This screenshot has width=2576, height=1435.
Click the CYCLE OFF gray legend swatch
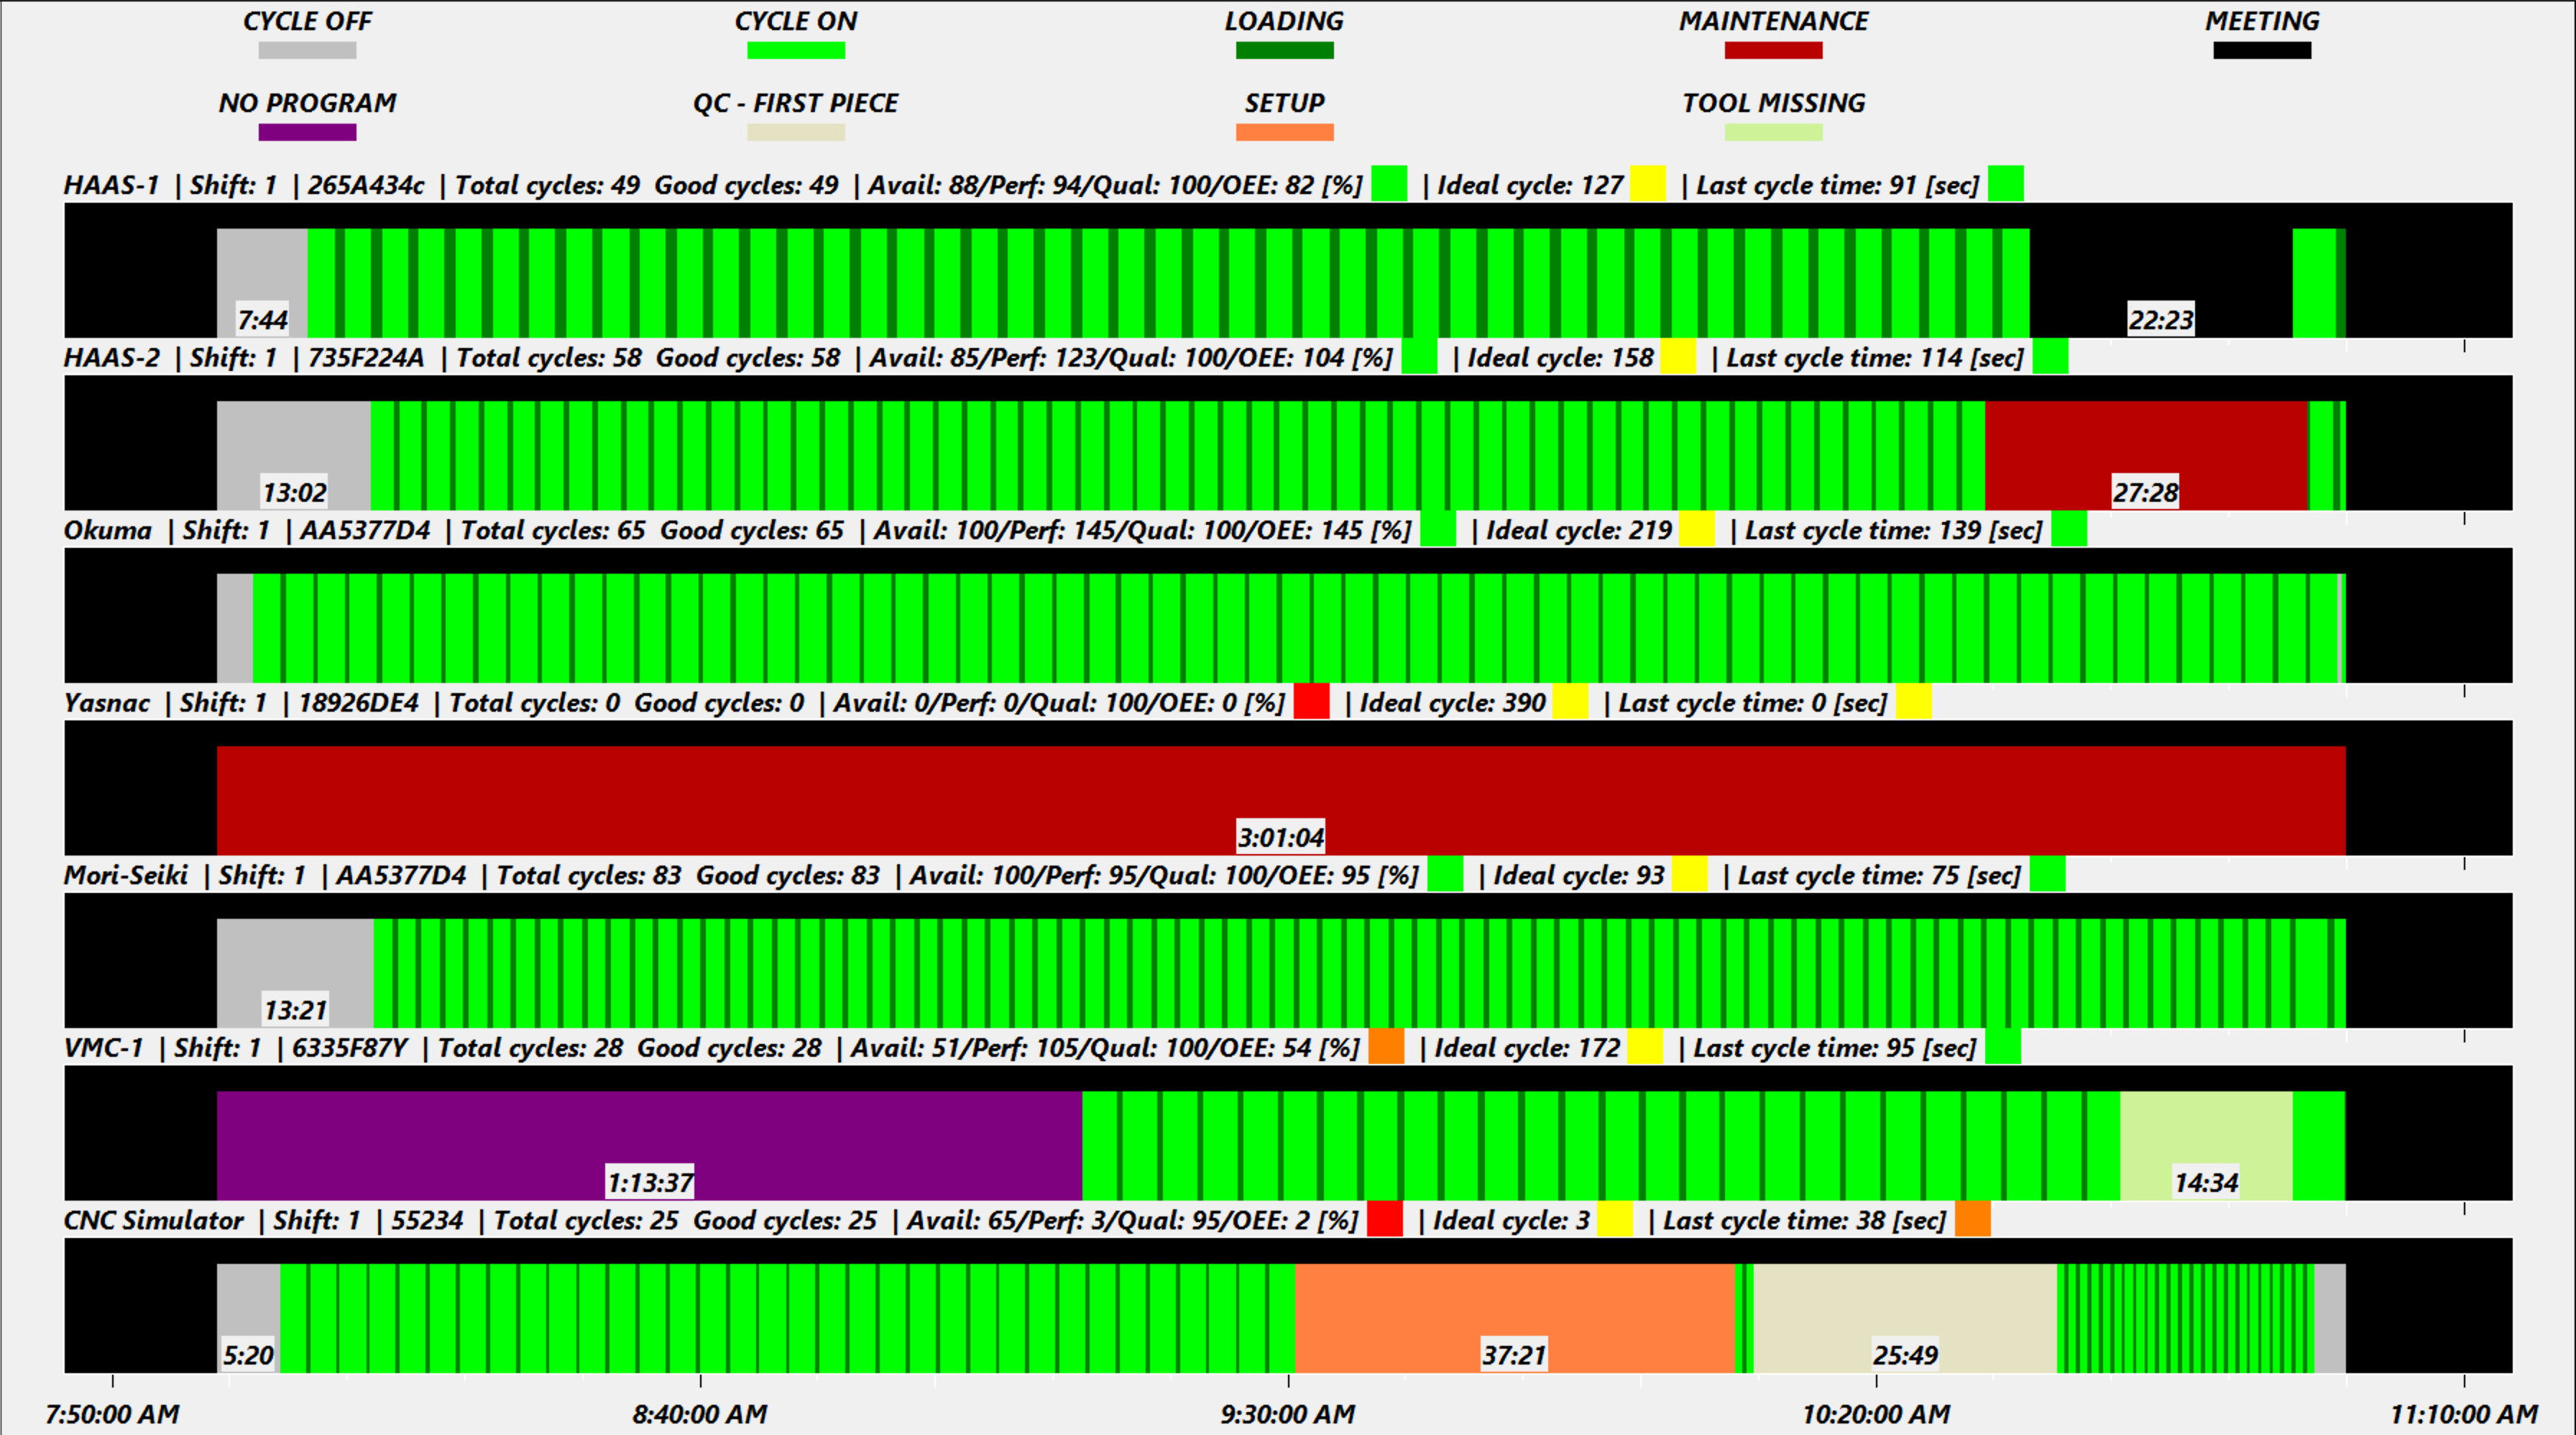click(x=307, y=50)
